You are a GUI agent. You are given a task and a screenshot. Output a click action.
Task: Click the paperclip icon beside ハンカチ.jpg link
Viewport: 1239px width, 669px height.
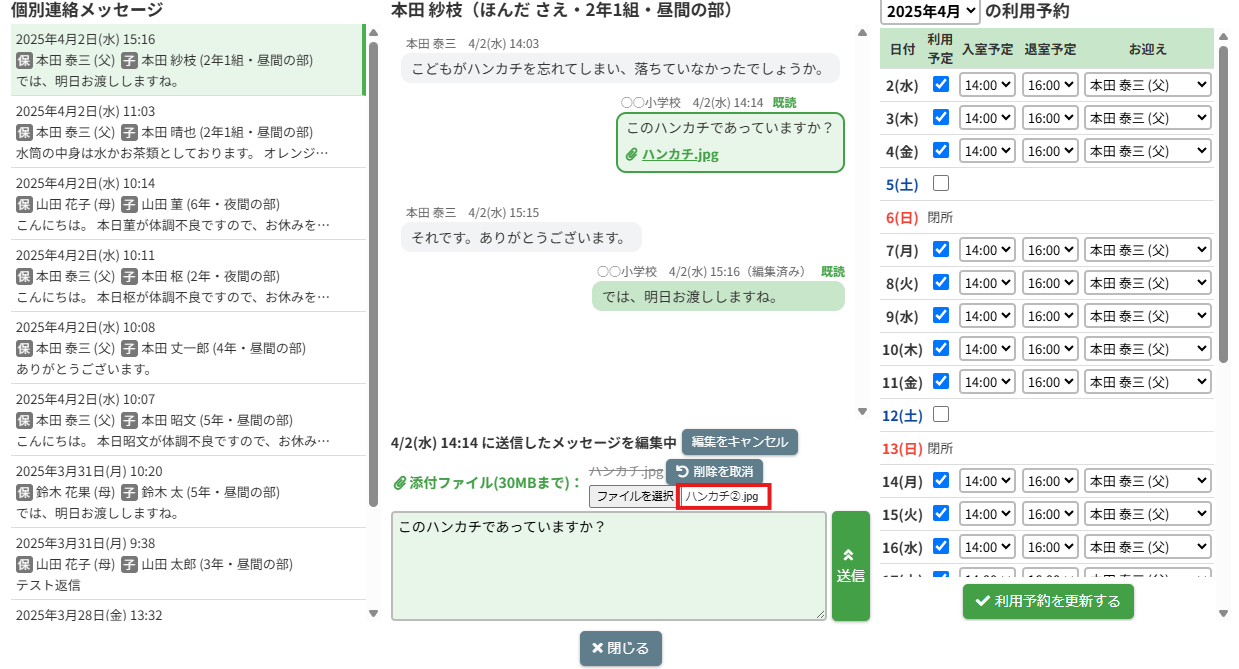(x=631, y=155)
